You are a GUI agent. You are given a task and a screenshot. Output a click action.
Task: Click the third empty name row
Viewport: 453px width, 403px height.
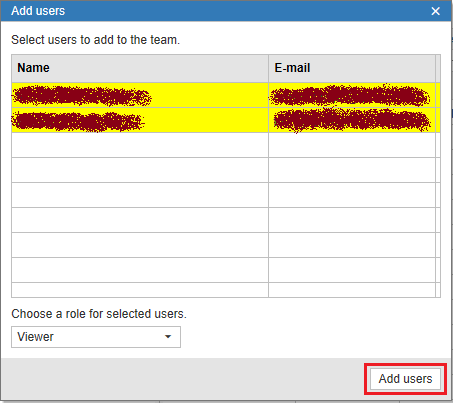pyautogui.click(x=140, y=145)
